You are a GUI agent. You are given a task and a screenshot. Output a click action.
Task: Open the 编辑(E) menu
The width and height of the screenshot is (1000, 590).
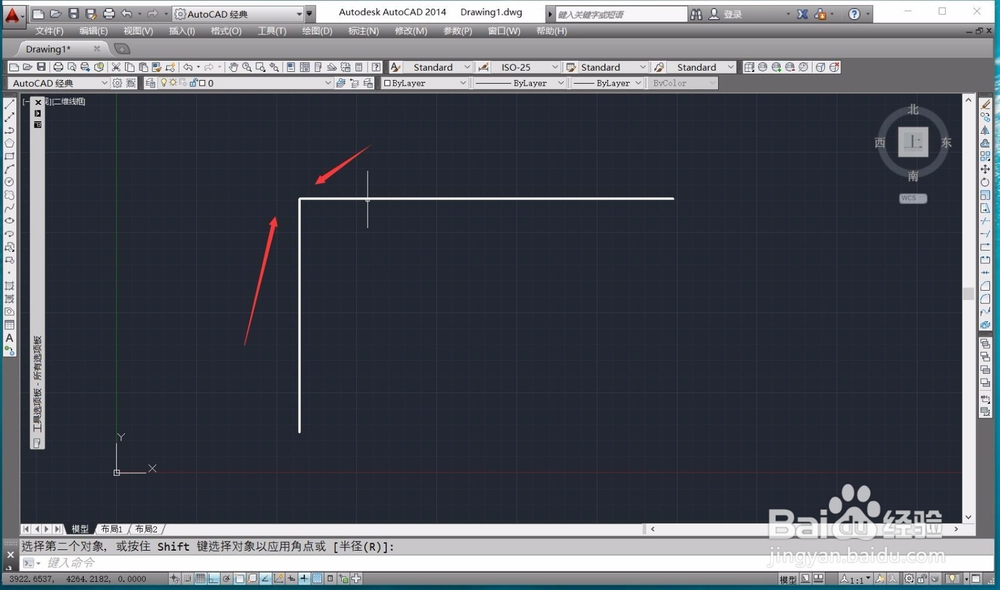click(x=93, y=31)
